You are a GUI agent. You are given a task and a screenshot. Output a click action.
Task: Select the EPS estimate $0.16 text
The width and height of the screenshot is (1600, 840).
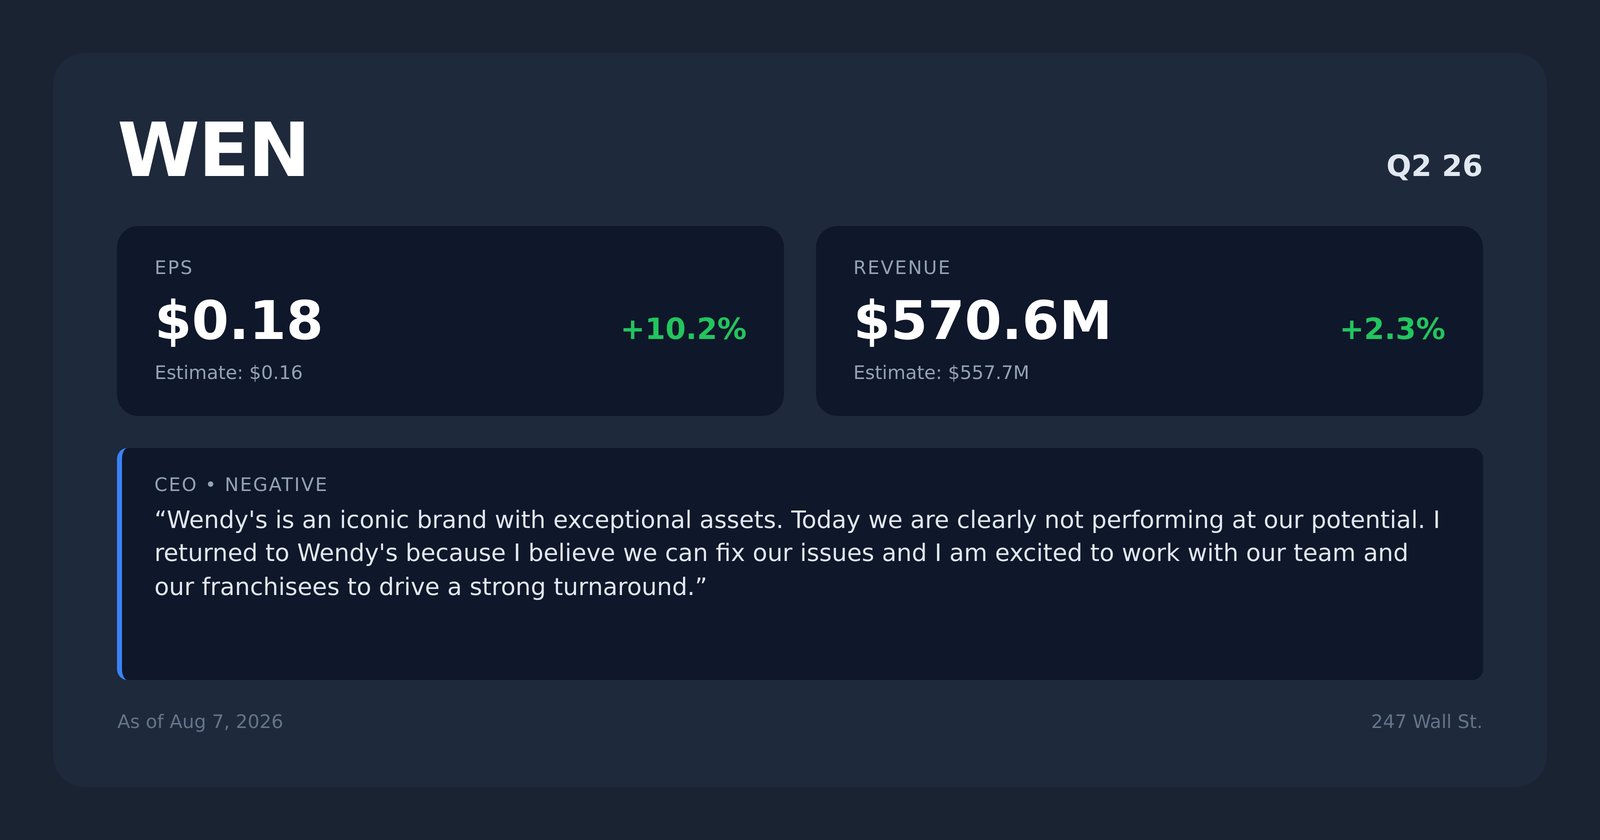(x=228, y=373)
